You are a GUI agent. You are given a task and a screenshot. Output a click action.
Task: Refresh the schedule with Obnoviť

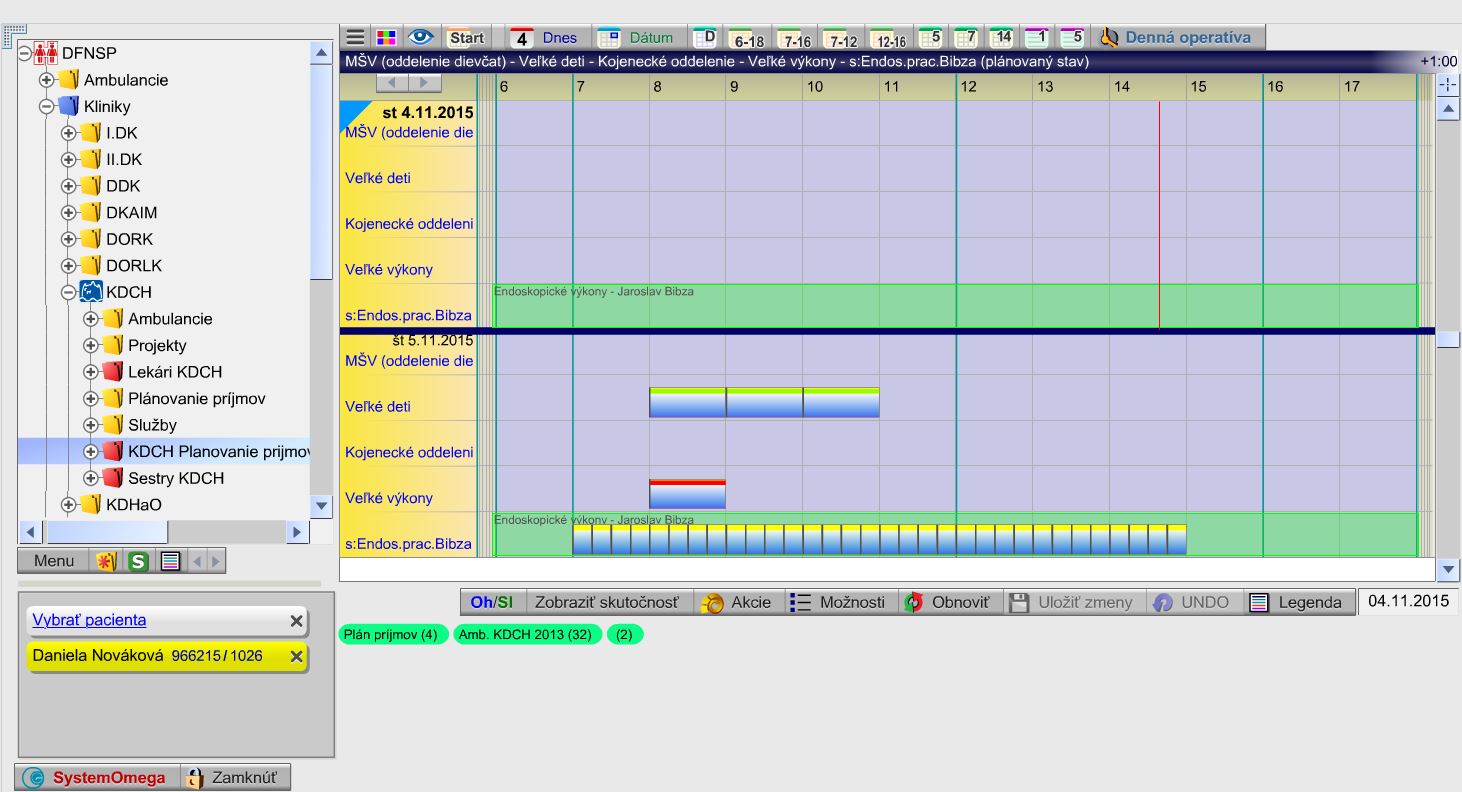(x=949, y=602)
